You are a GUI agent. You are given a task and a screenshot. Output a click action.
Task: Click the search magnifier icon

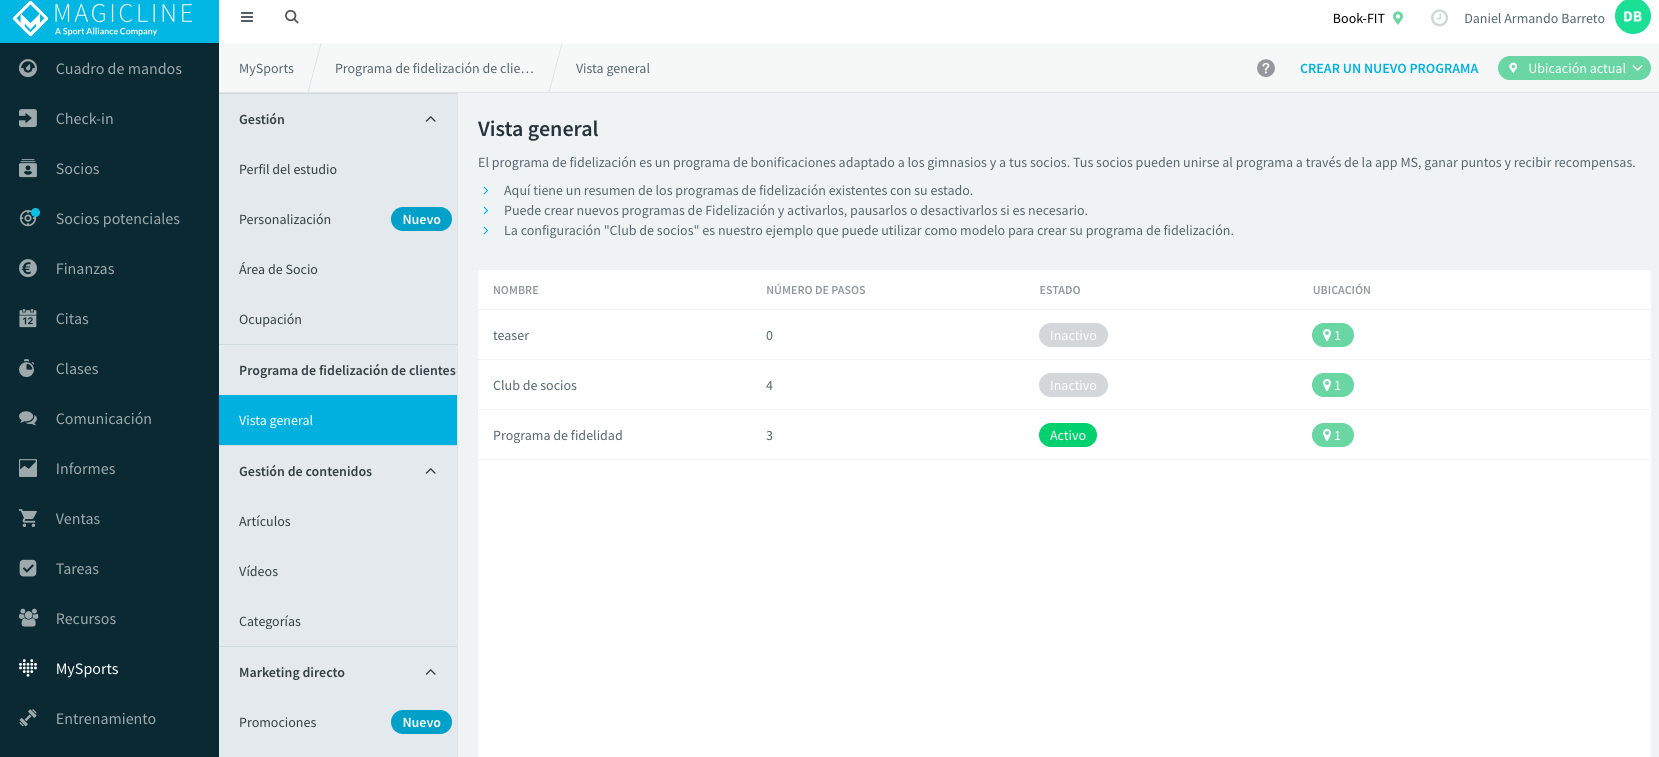292,17
